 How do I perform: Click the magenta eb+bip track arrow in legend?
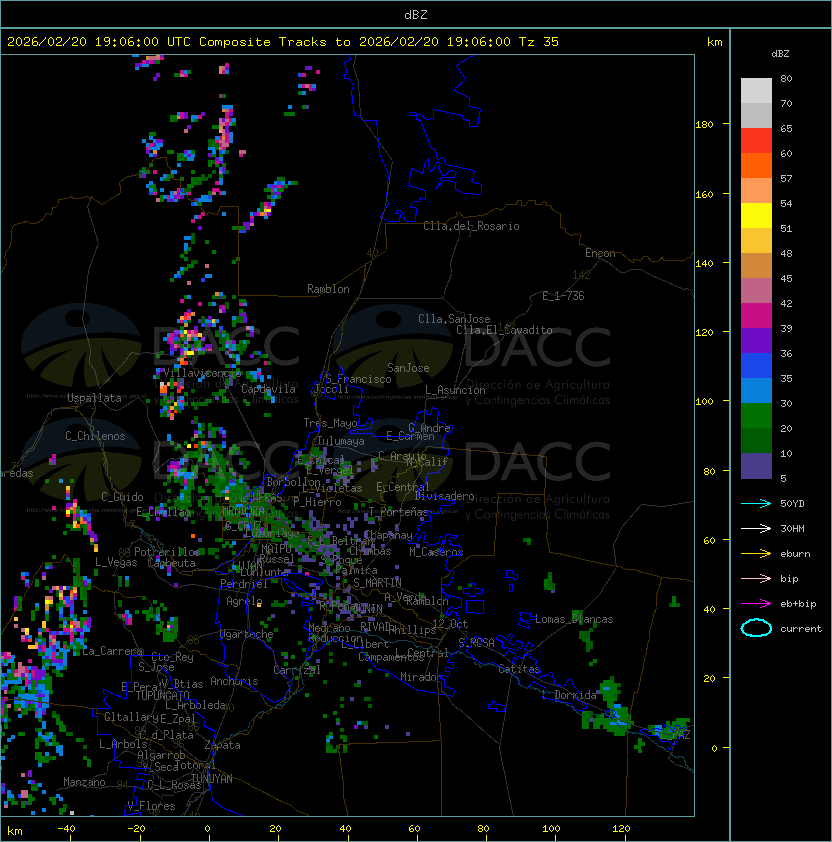tap(756, 604)
